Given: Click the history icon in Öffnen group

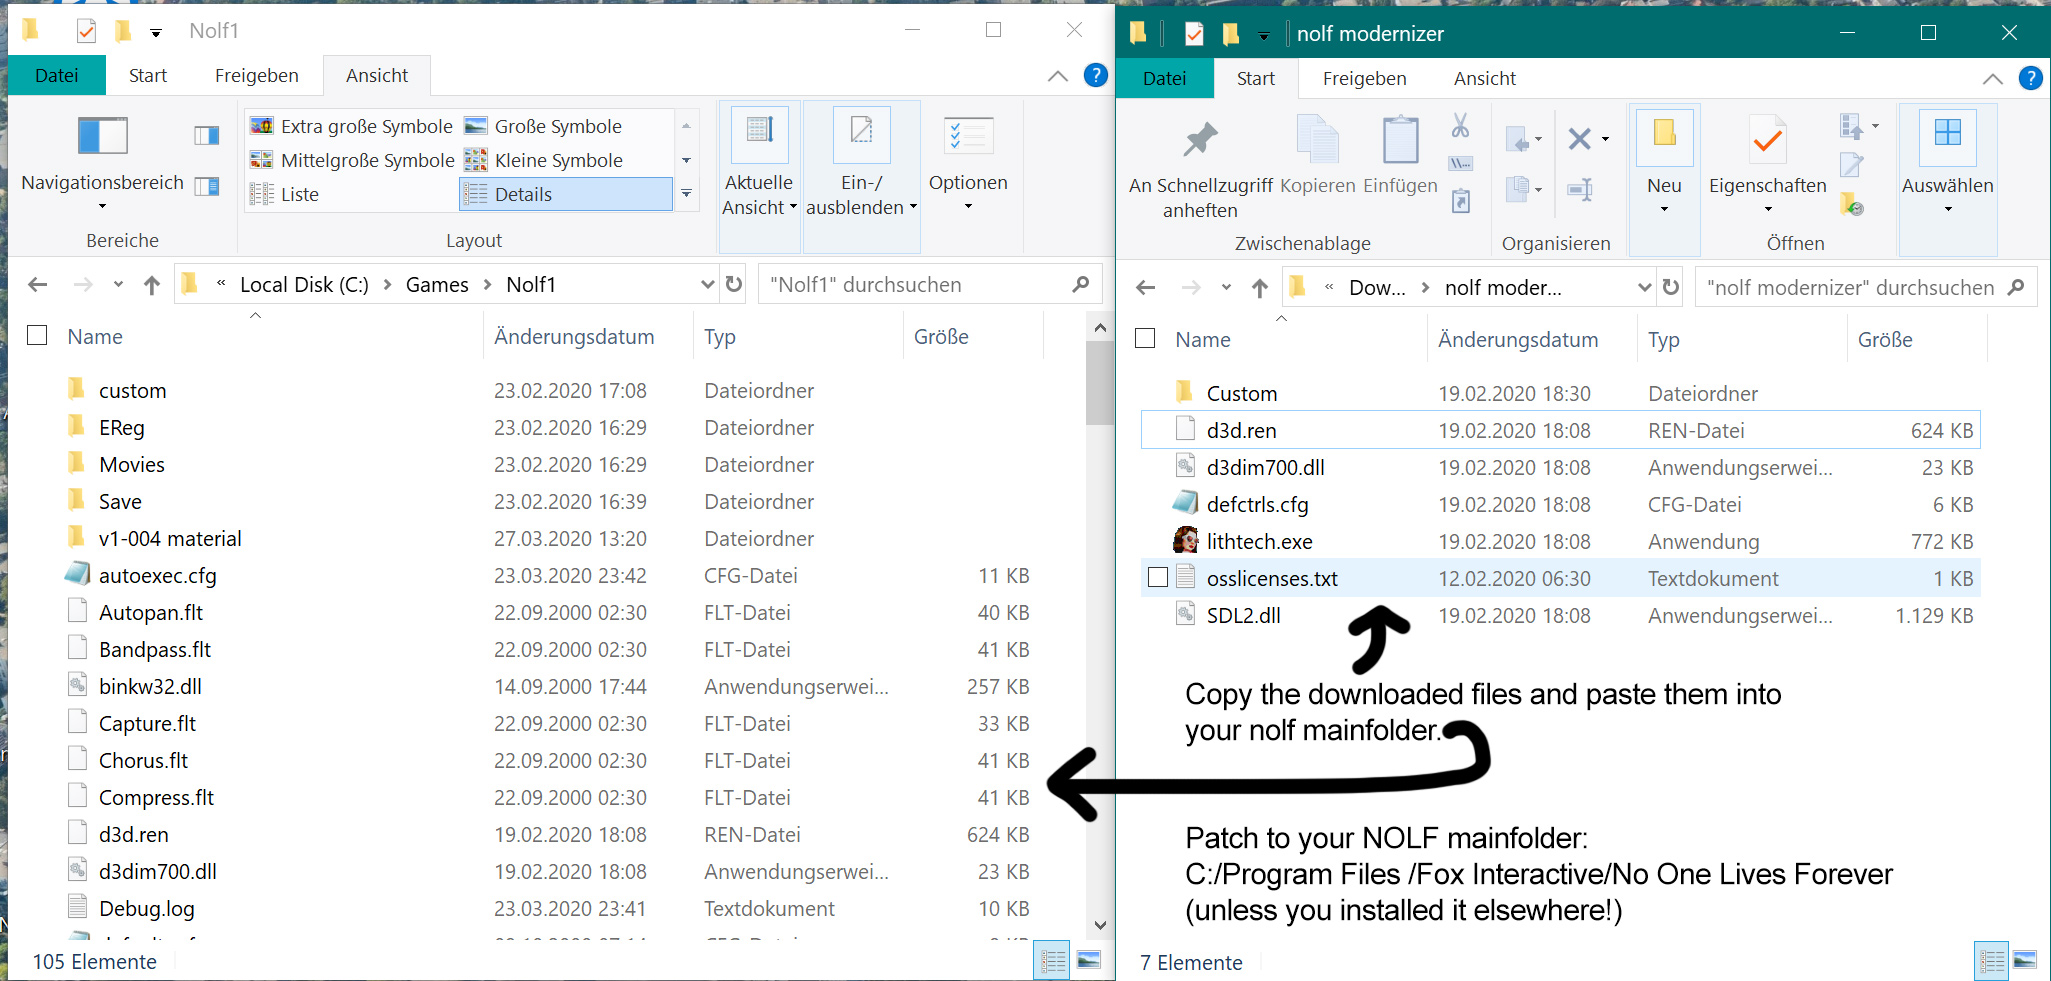Looking at the screenshot, I should pyautogui.click(x=1851, y=204).
